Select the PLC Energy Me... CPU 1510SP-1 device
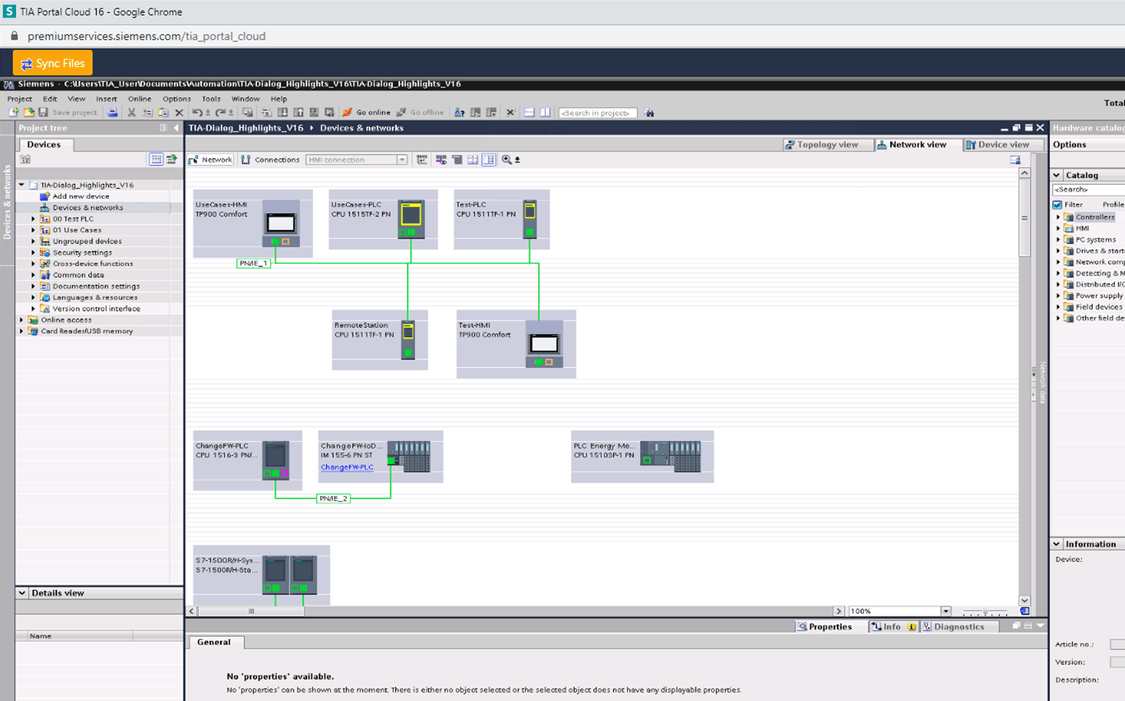1125x701 pixels. click(x=642, y=456)
